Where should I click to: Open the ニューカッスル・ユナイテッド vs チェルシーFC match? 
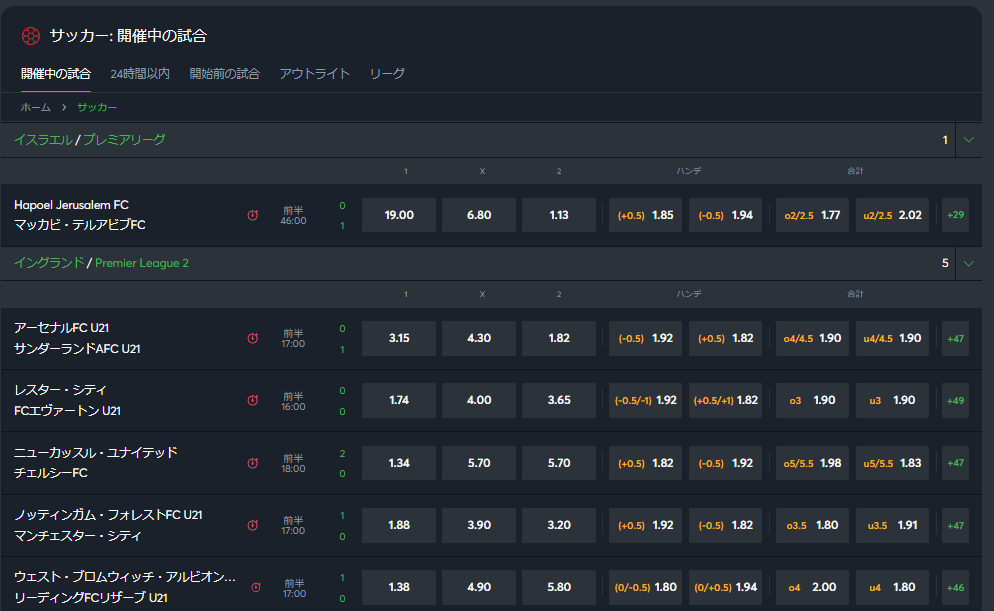96,463
